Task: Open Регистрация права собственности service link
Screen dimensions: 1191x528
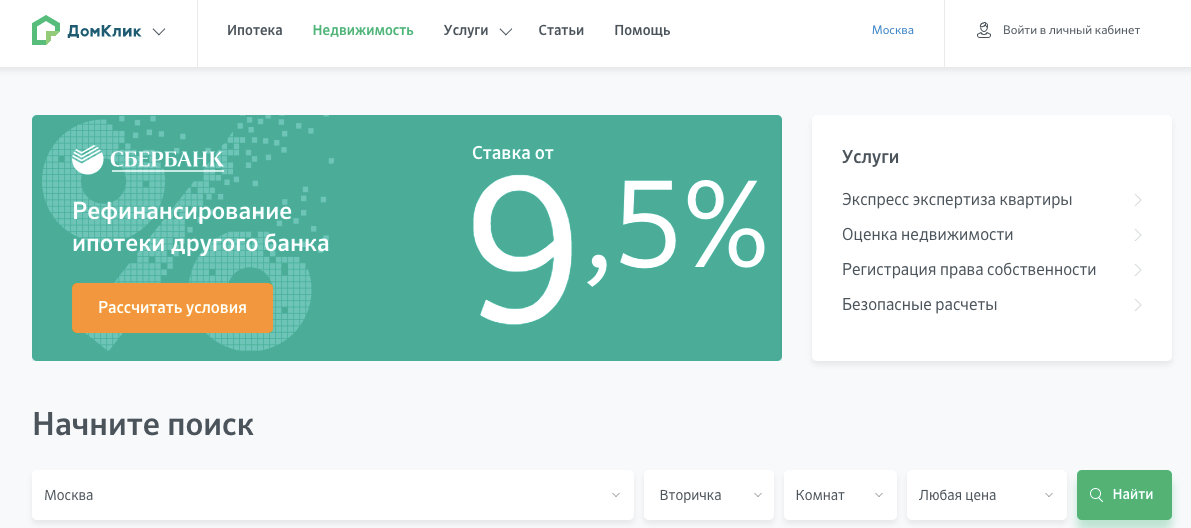Action: pyautogui.click(x=969, y=270)
